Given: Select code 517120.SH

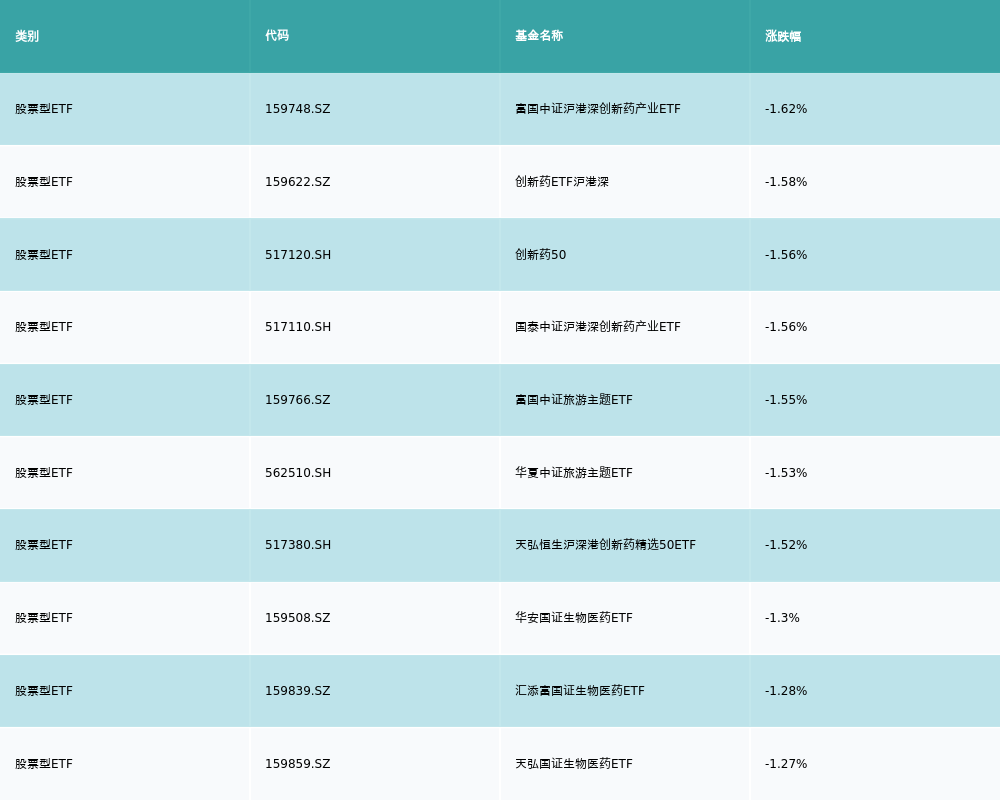Looking at the screenshot, I should click(x=298, y=255).
